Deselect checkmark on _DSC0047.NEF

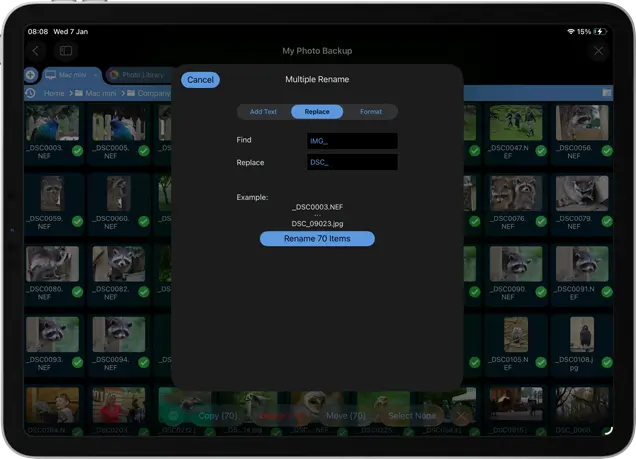[x=541, y=151]
